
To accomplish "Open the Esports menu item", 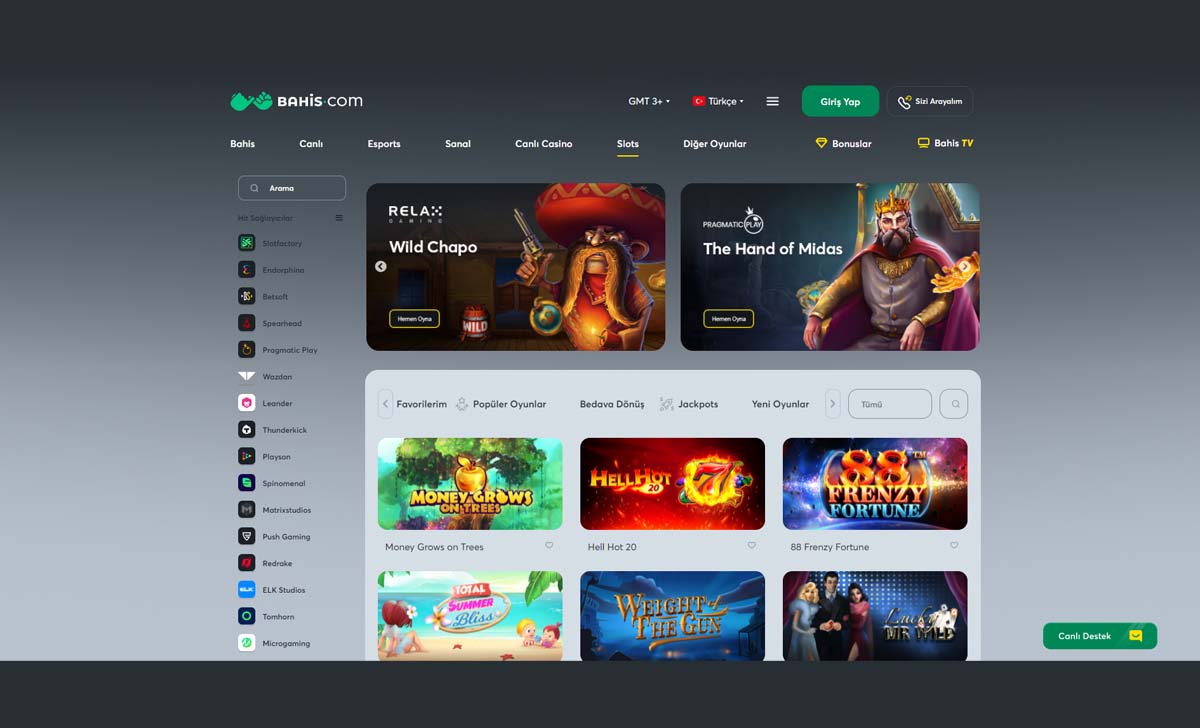I will pos(384,144).
